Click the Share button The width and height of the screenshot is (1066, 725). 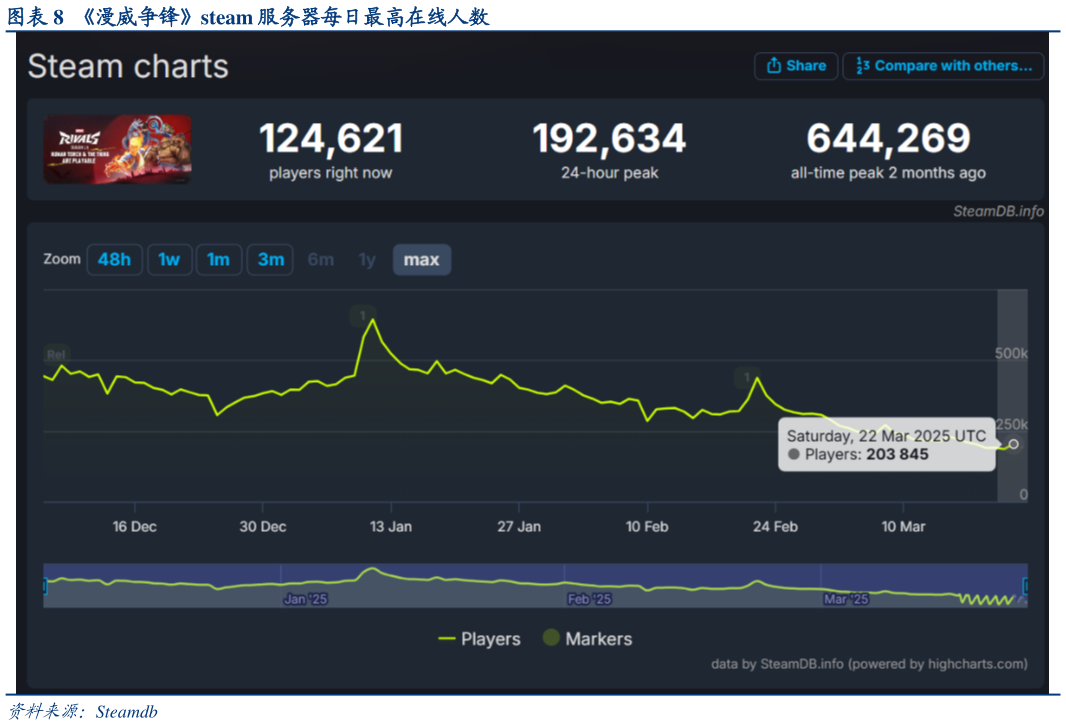795,66
